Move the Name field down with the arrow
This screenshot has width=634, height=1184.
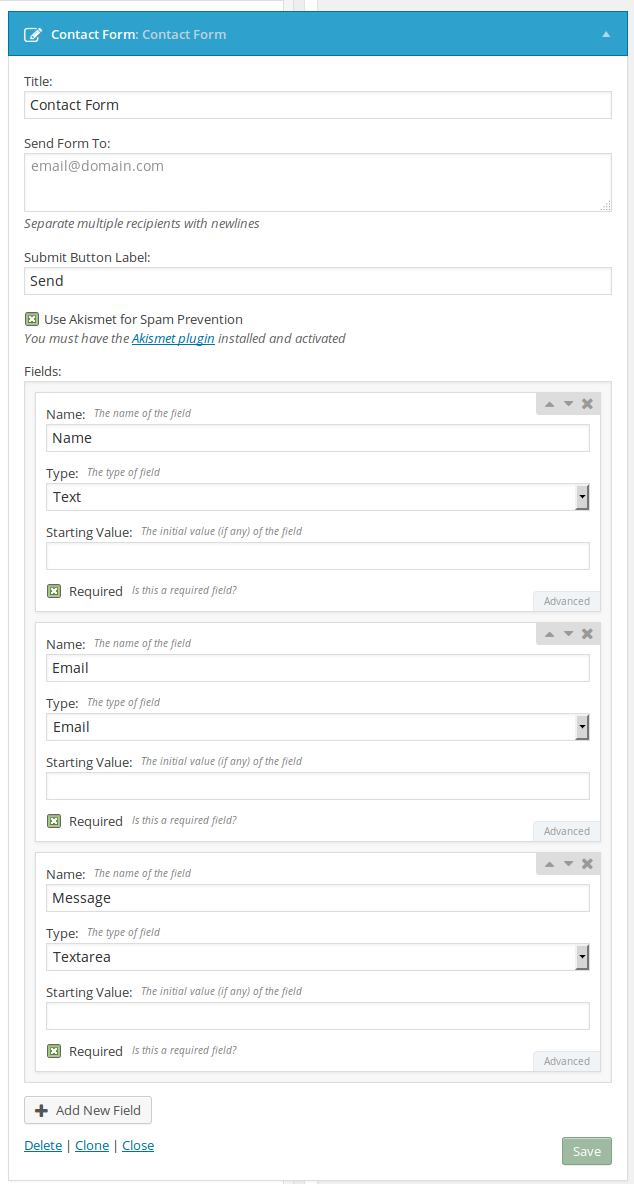(x=568, y=404)
